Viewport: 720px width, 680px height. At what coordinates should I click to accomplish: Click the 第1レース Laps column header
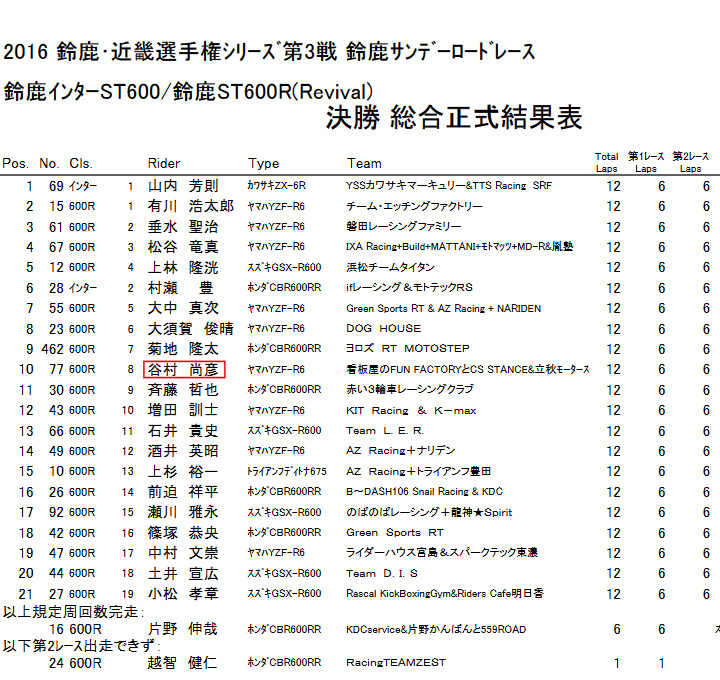click(646, 163)
